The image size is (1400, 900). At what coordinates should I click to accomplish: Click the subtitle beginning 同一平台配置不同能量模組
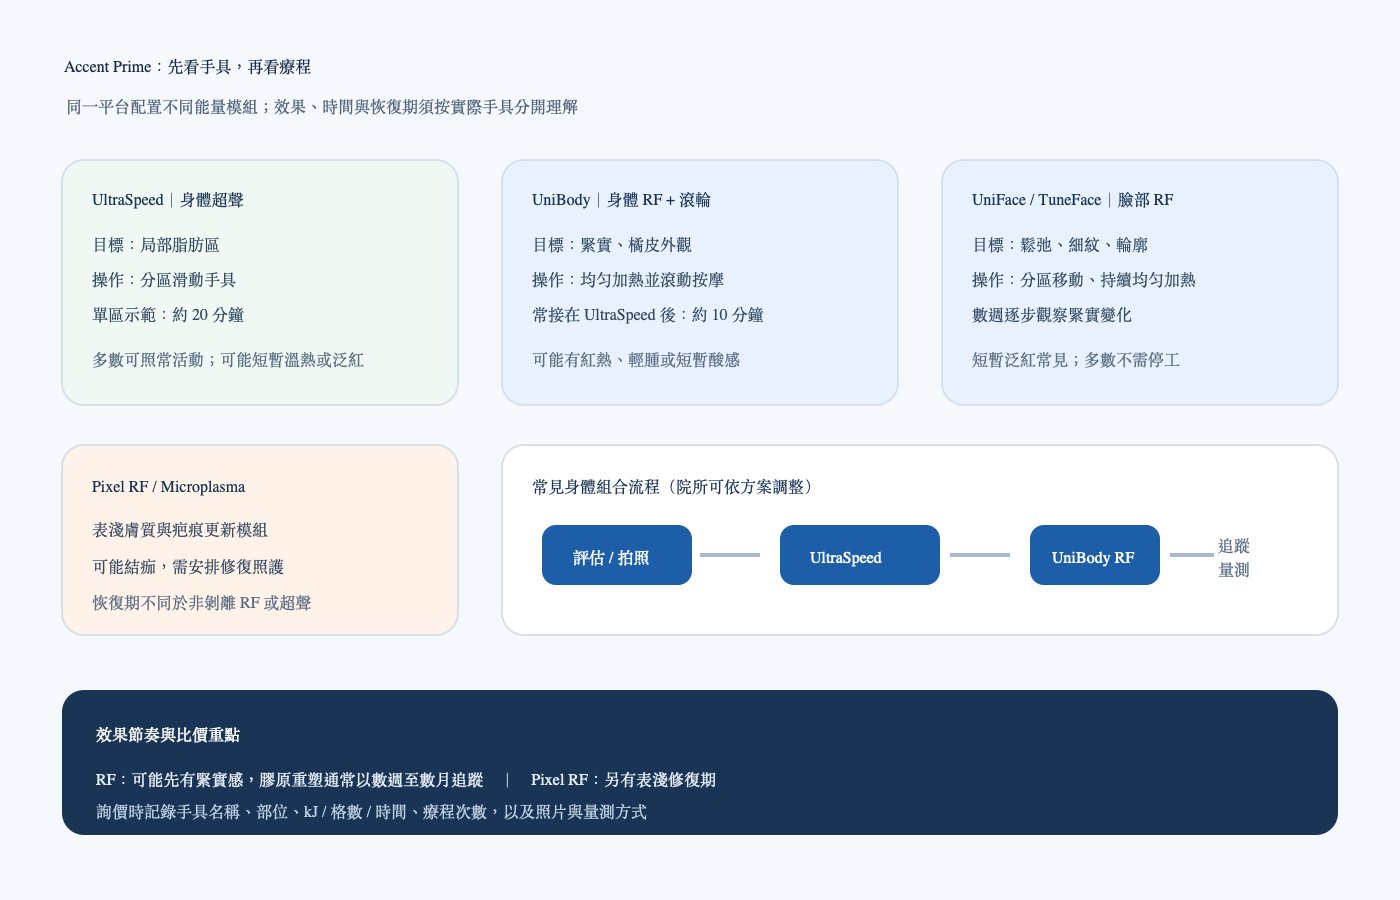[x=322, y=107]
